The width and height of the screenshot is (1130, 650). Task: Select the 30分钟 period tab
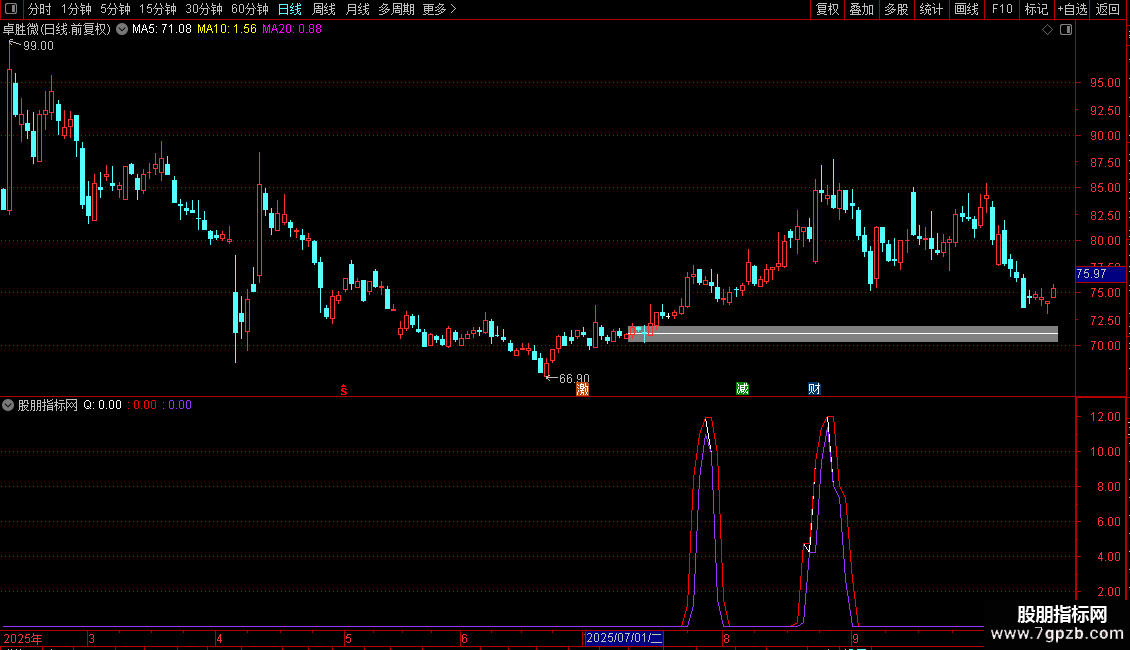coord(204,9)
